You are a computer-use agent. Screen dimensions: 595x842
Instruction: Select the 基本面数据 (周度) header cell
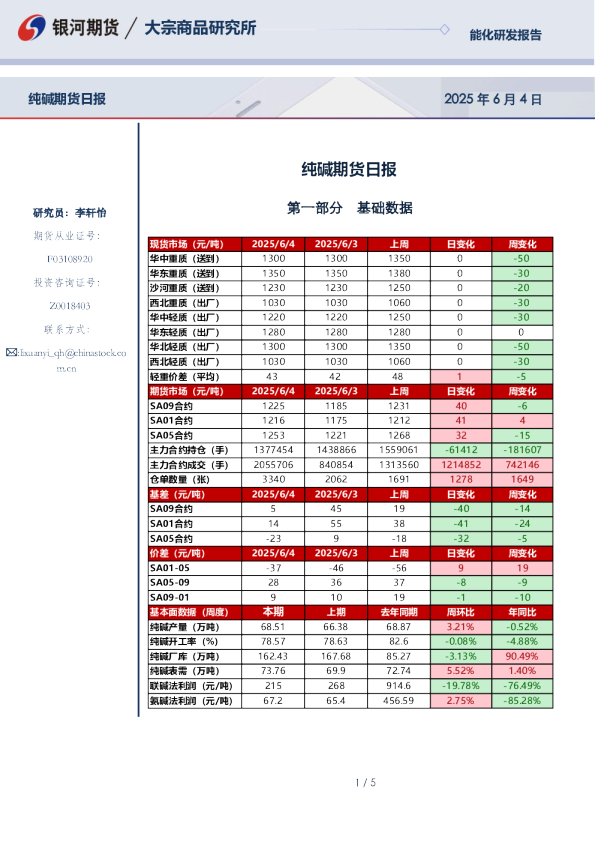tap(195, 612)
